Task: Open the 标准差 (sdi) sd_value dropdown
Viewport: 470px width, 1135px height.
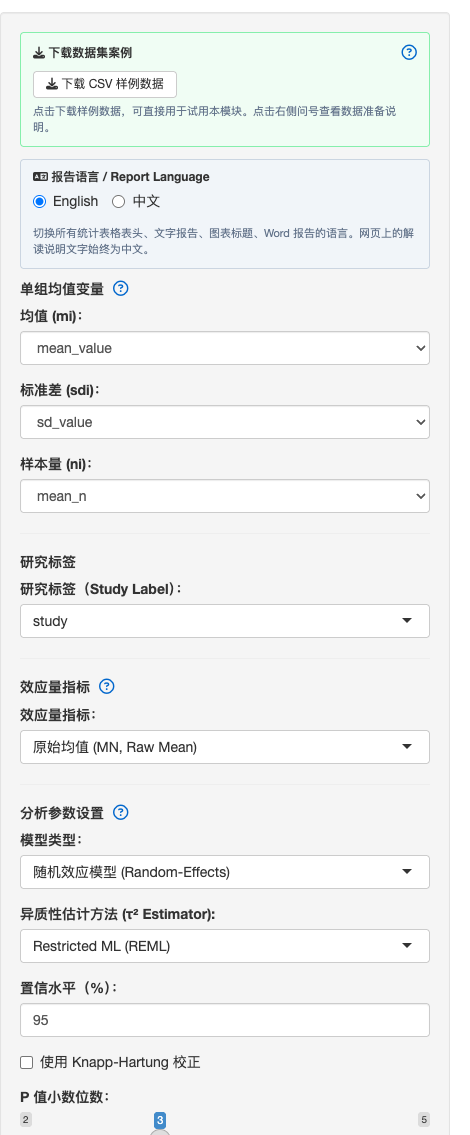Action: pos(224,422)
